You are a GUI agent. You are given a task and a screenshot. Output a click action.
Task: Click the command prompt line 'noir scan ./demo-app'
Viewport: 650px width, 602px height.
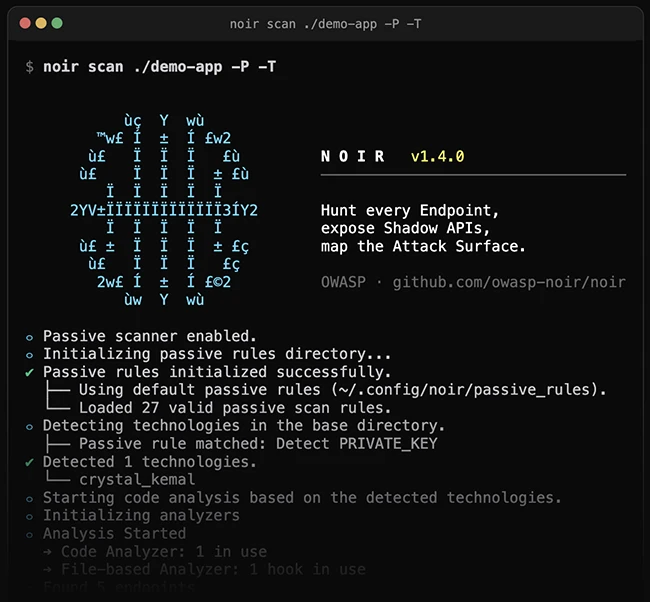(160, 66)
